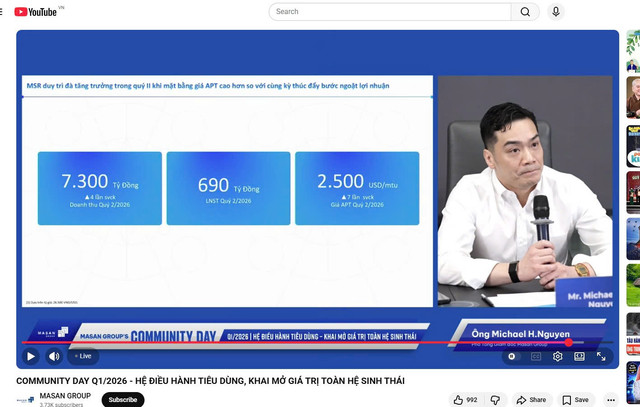Go to the YouTube home logo
Screen dimensions: 640x407
click(36, 12)
